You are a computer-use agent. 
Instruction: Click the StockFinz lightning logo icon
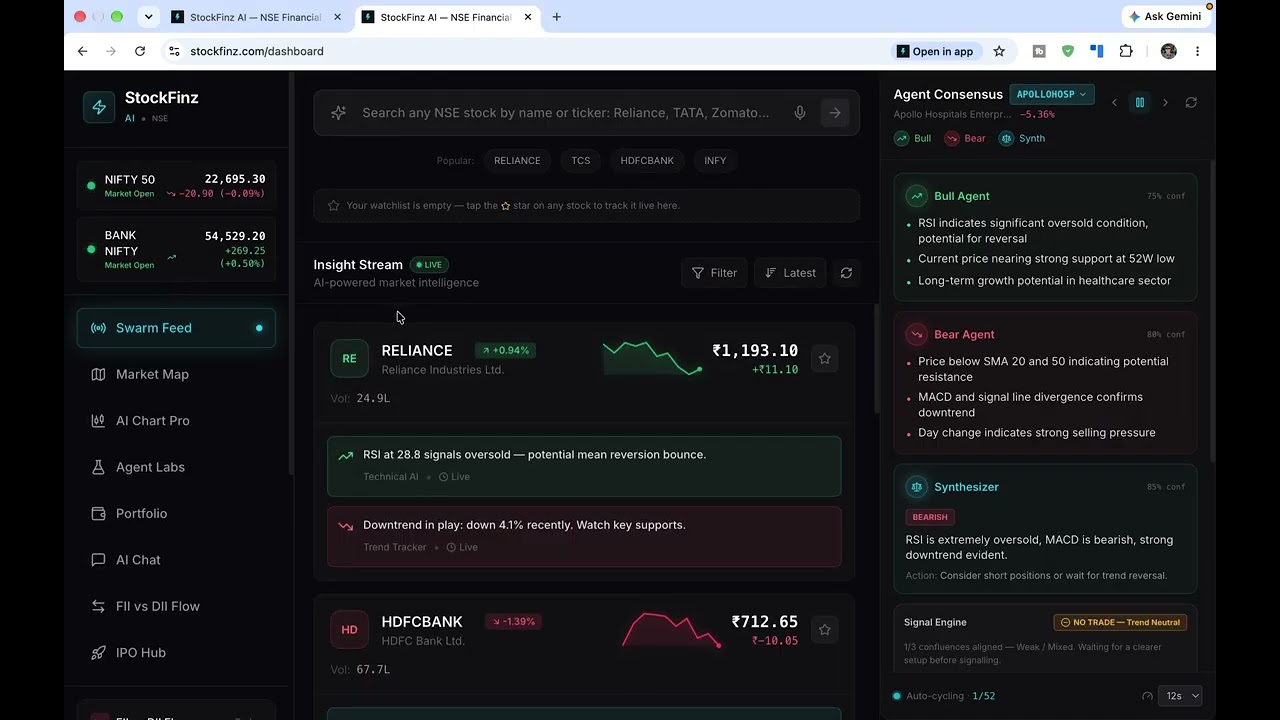click(99, 107)
